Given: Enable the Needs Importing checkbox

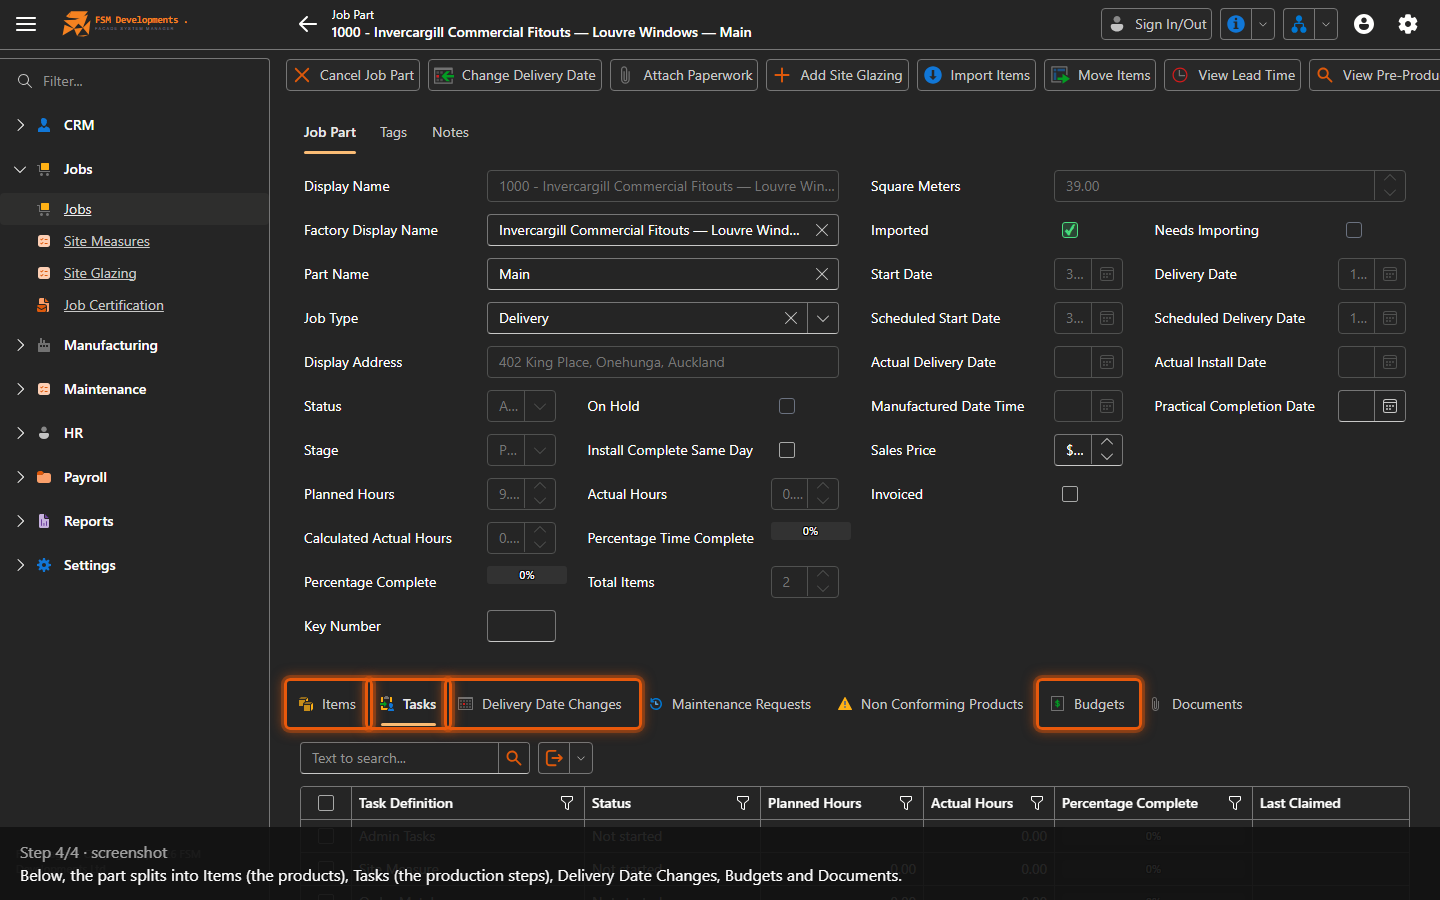Looking at the screenshot, I should 1354,230.
